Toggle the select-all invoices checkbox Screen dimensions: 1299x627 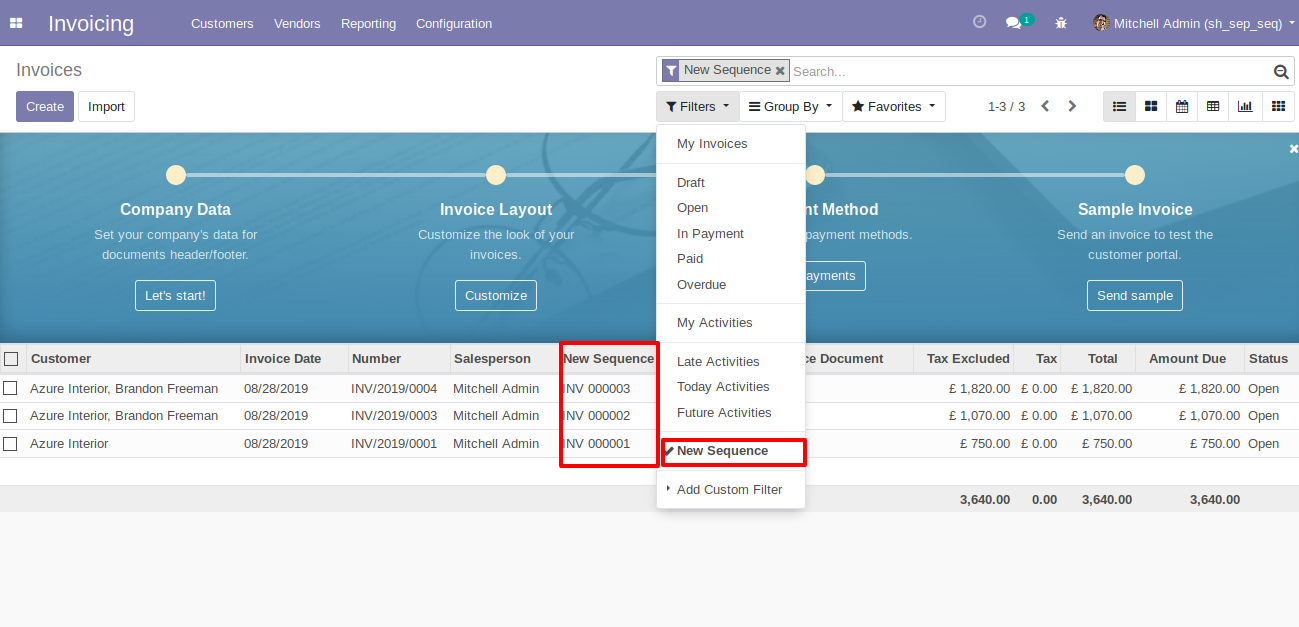tap(11, 359)
